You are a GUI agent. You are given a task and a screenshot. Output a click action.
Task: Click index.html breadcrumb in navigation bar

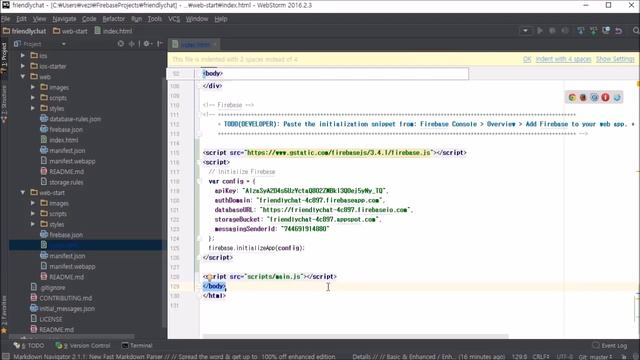(x=113, y=31)
